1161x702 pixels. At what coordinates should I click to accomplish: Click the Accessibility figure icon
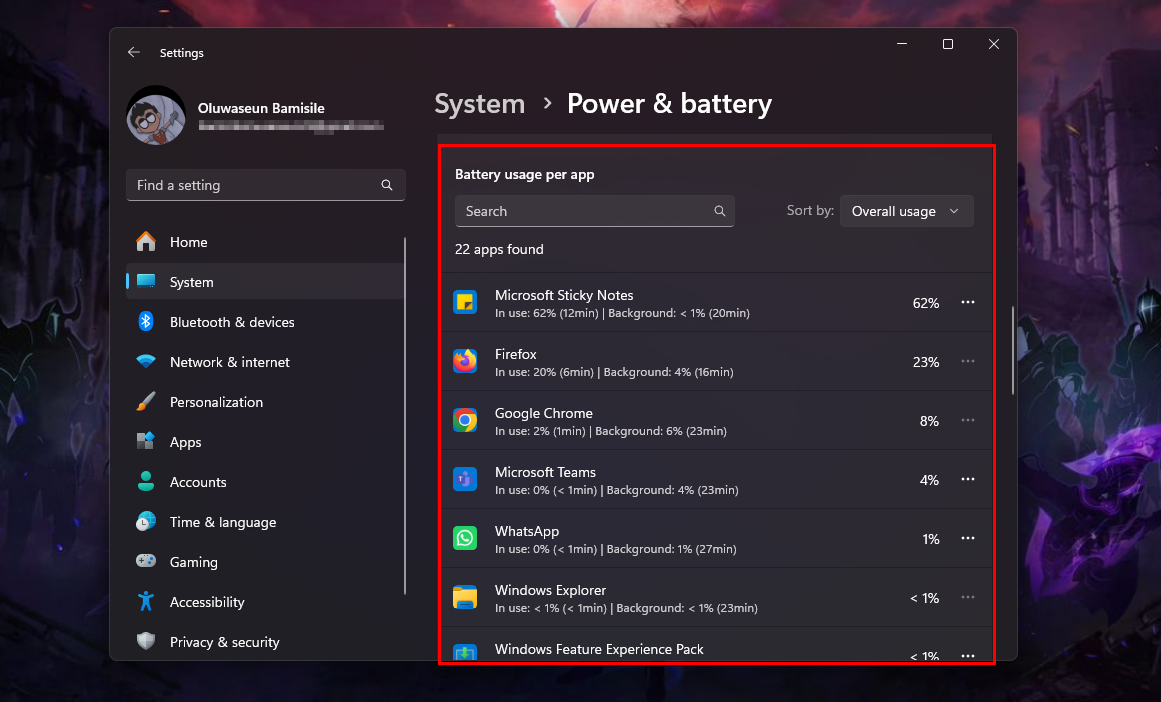[146, 601]
